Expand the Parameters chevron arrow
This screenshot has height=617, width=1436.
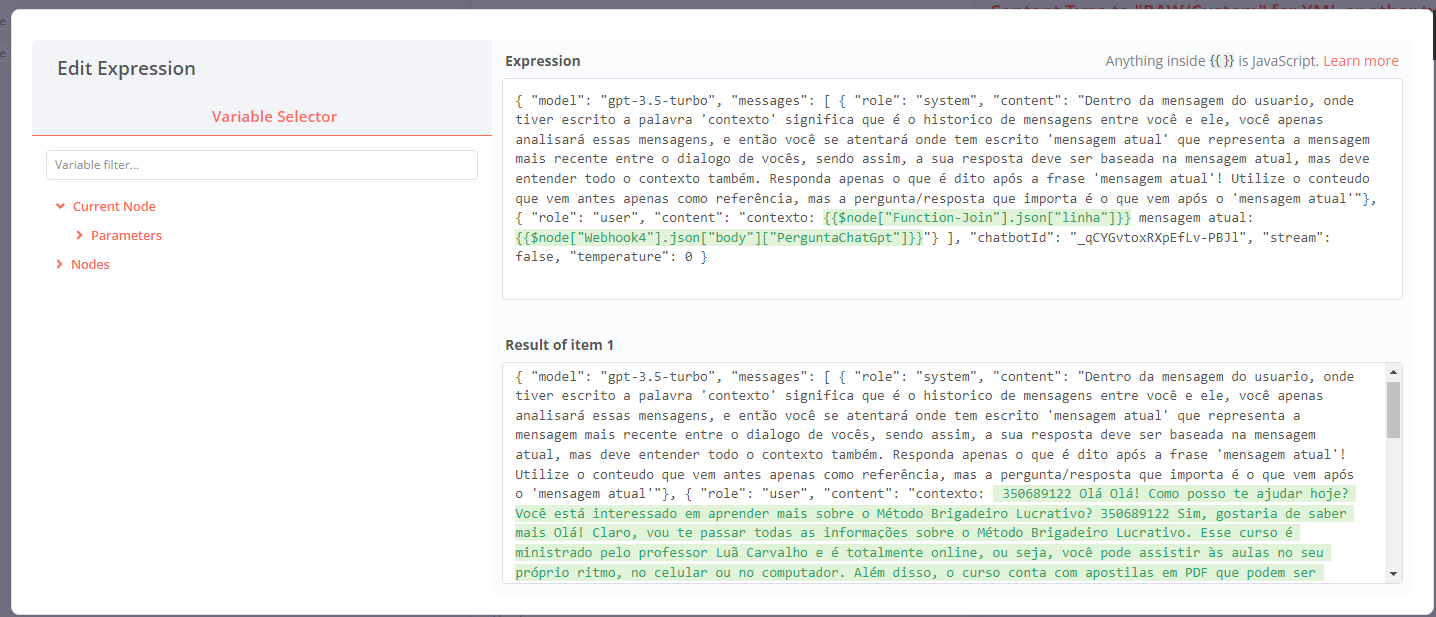click(80, 236)
